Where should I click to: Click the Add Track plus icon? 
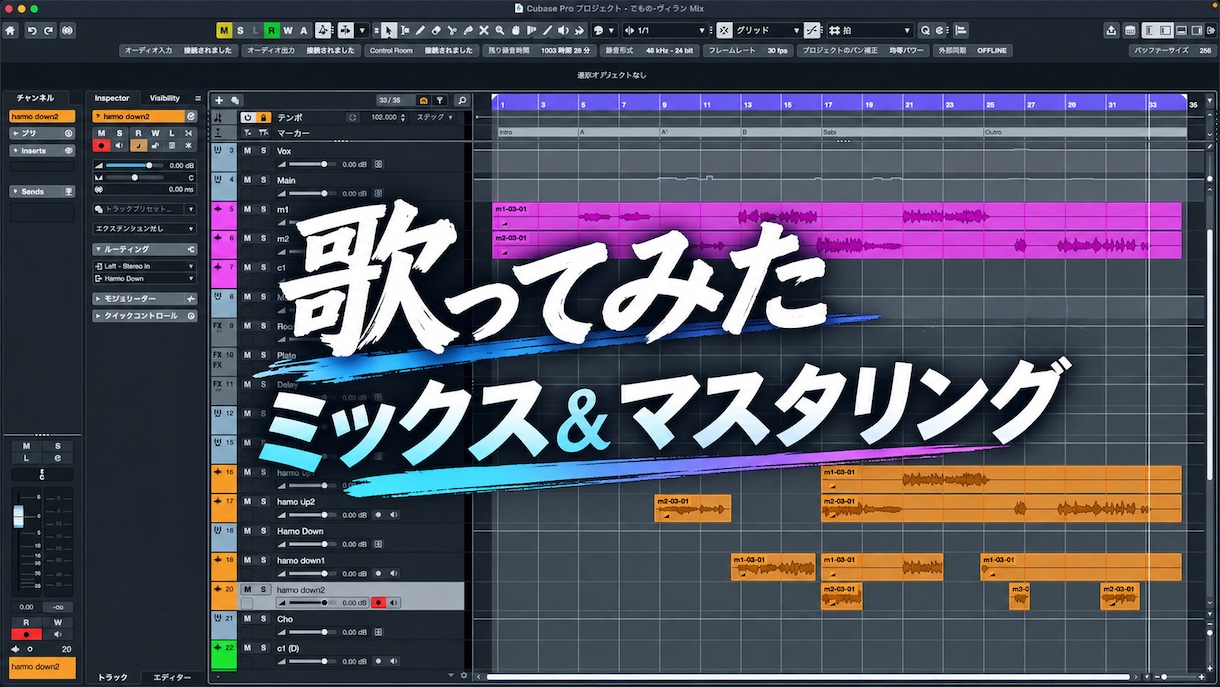[219, 100]
